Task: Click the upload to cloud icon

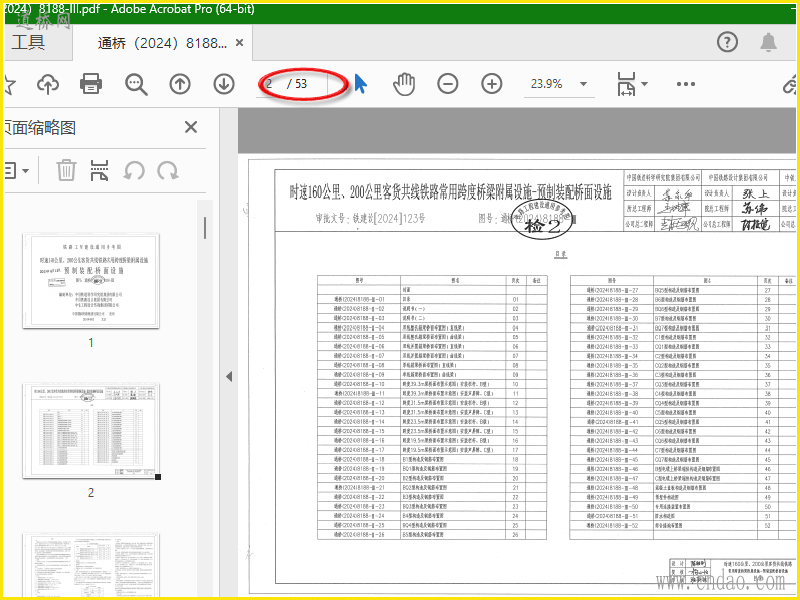Action: (x=48, y=84)
